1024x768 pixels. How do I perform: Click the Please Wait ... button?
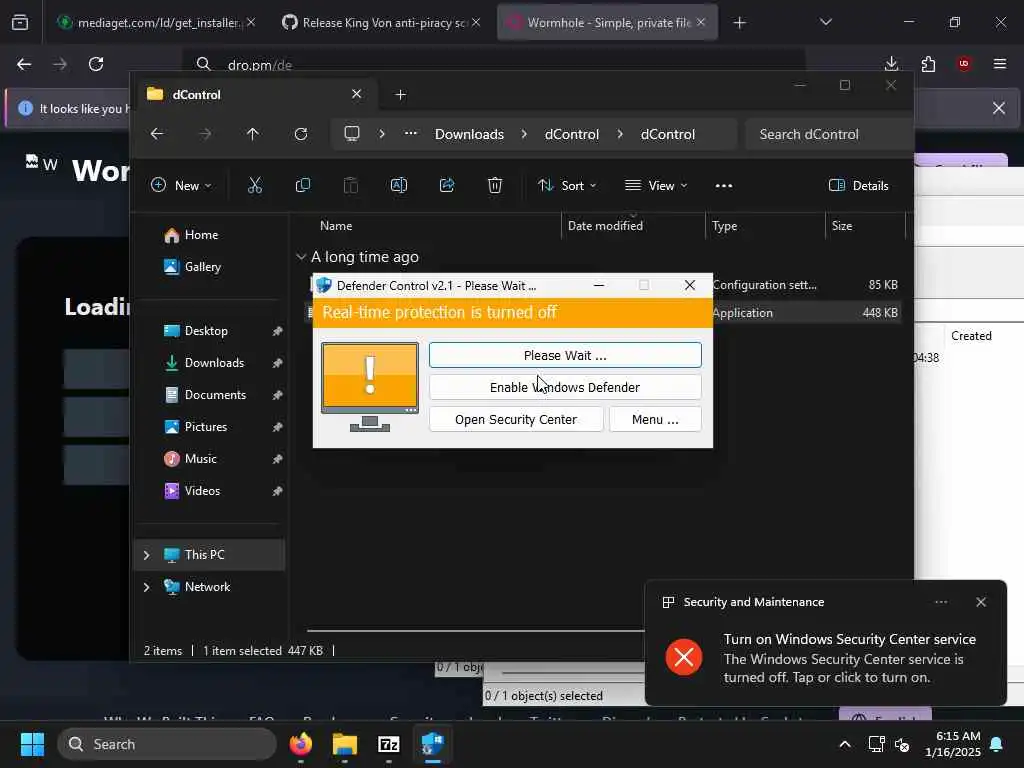pyautogui.click(x=565, y=355)
